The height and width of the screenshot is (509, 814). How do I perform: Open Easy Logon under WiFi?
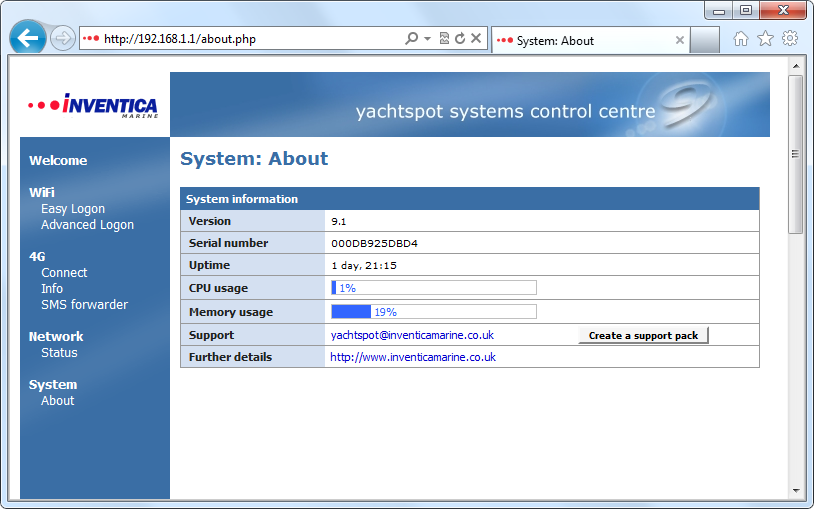[73, 209]
